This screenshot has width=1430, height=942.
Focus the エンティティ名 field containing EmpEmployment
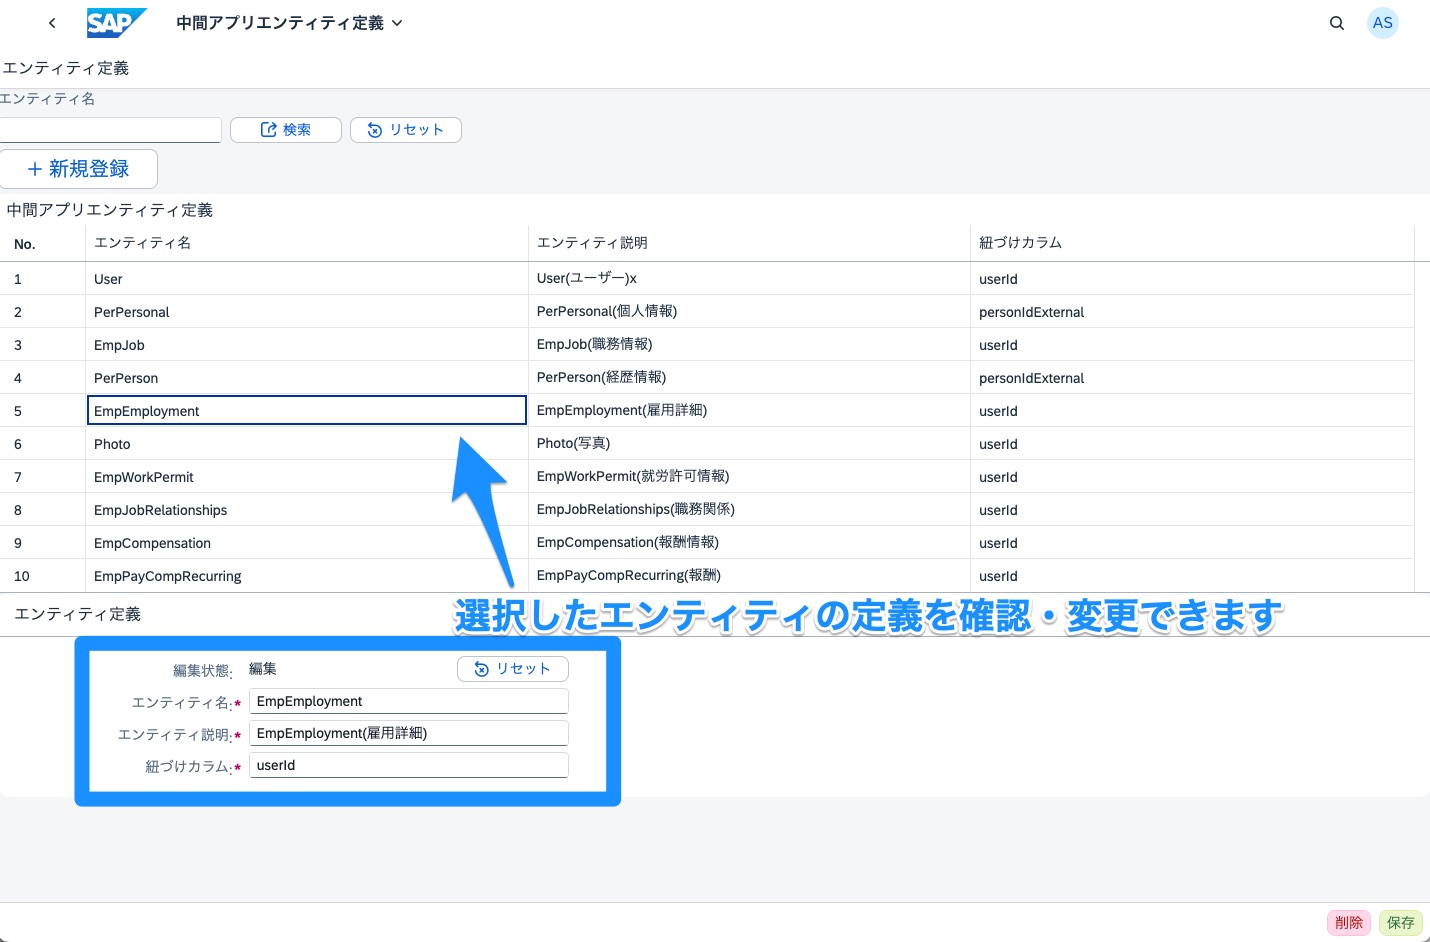[409, 701]
